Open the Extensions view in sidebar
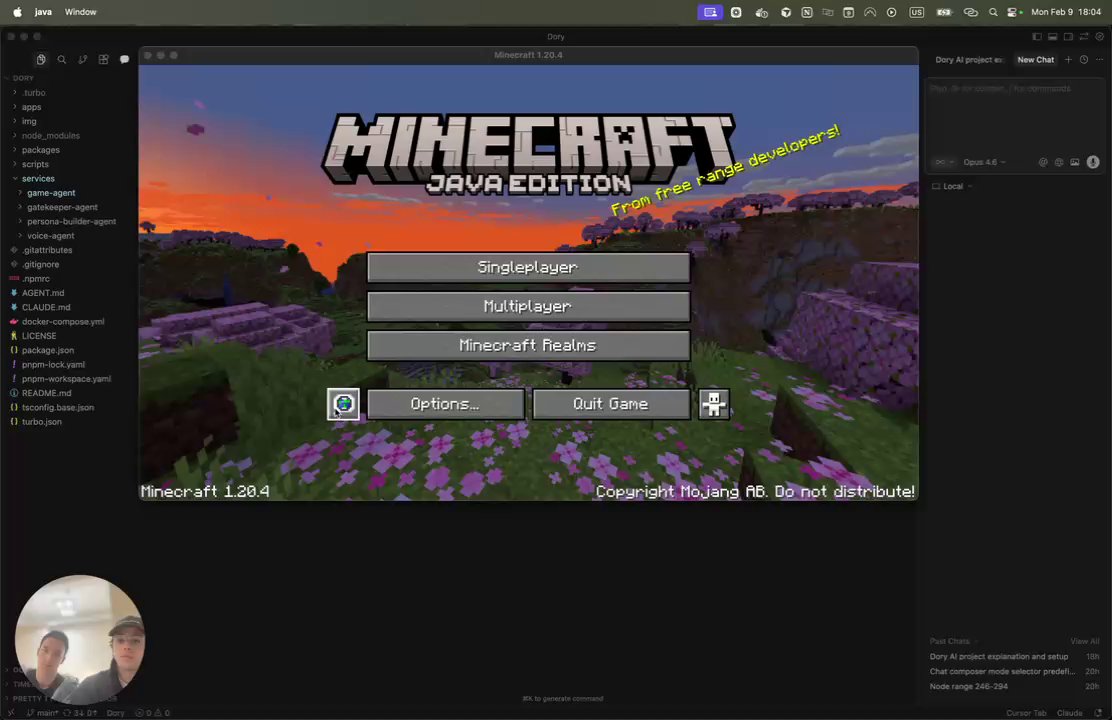This screenshot has width=1112, height=720. pyautogui.click(x=104, y=60)
